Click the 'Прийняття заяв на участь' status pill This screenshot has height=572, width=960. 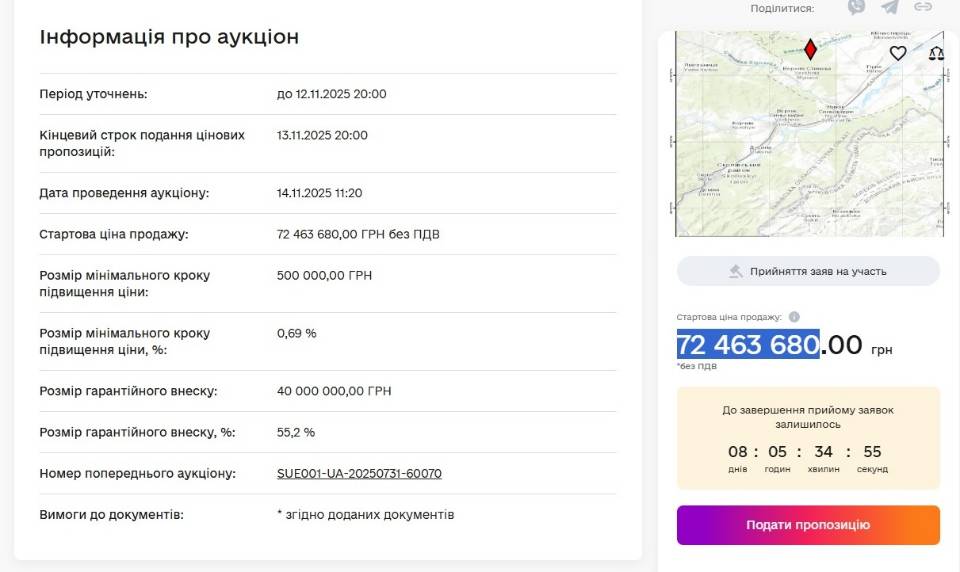point(808,271)
